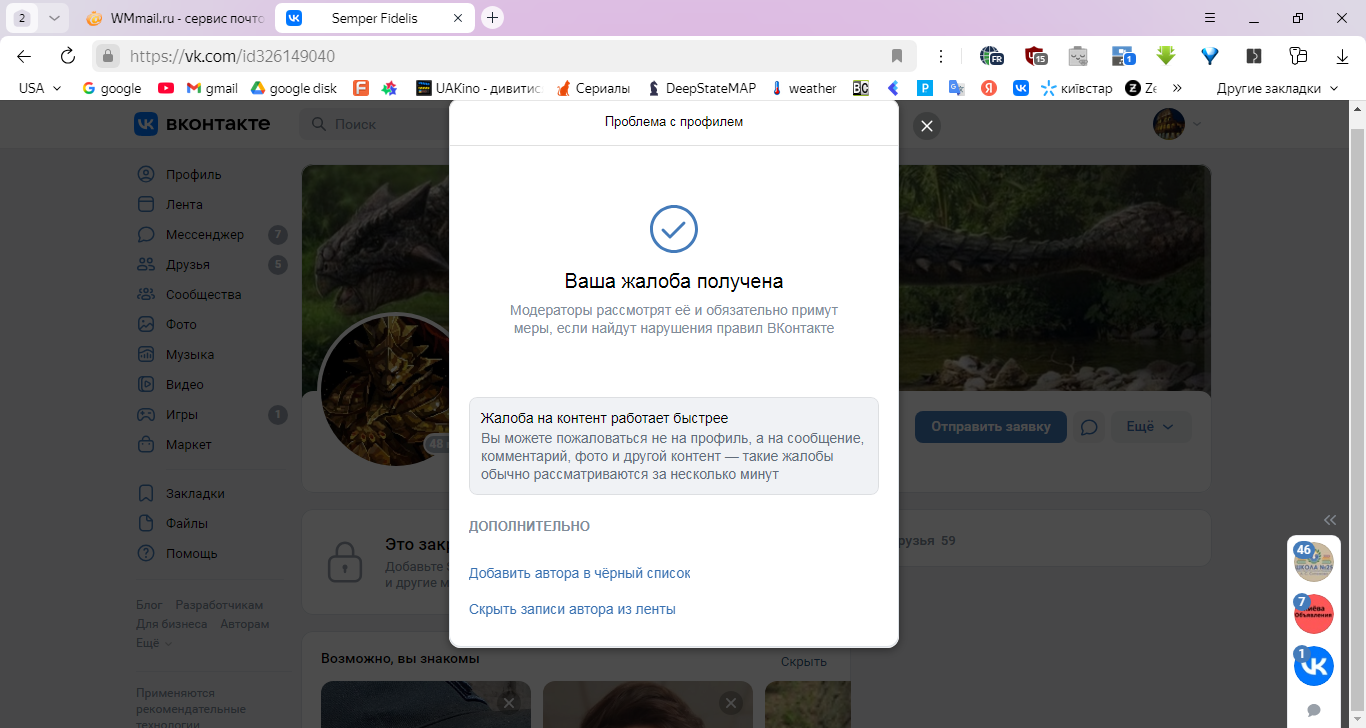Click the red shield extension with 15
1366x728 pixels.
point(1036,56)
